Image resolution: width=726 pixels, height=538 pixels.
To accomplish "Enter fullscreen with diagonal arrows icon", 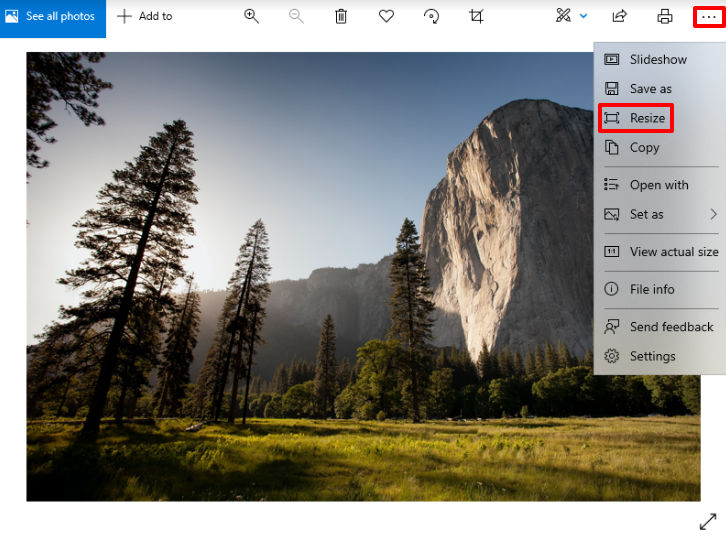I will click(x=708, y=521).
